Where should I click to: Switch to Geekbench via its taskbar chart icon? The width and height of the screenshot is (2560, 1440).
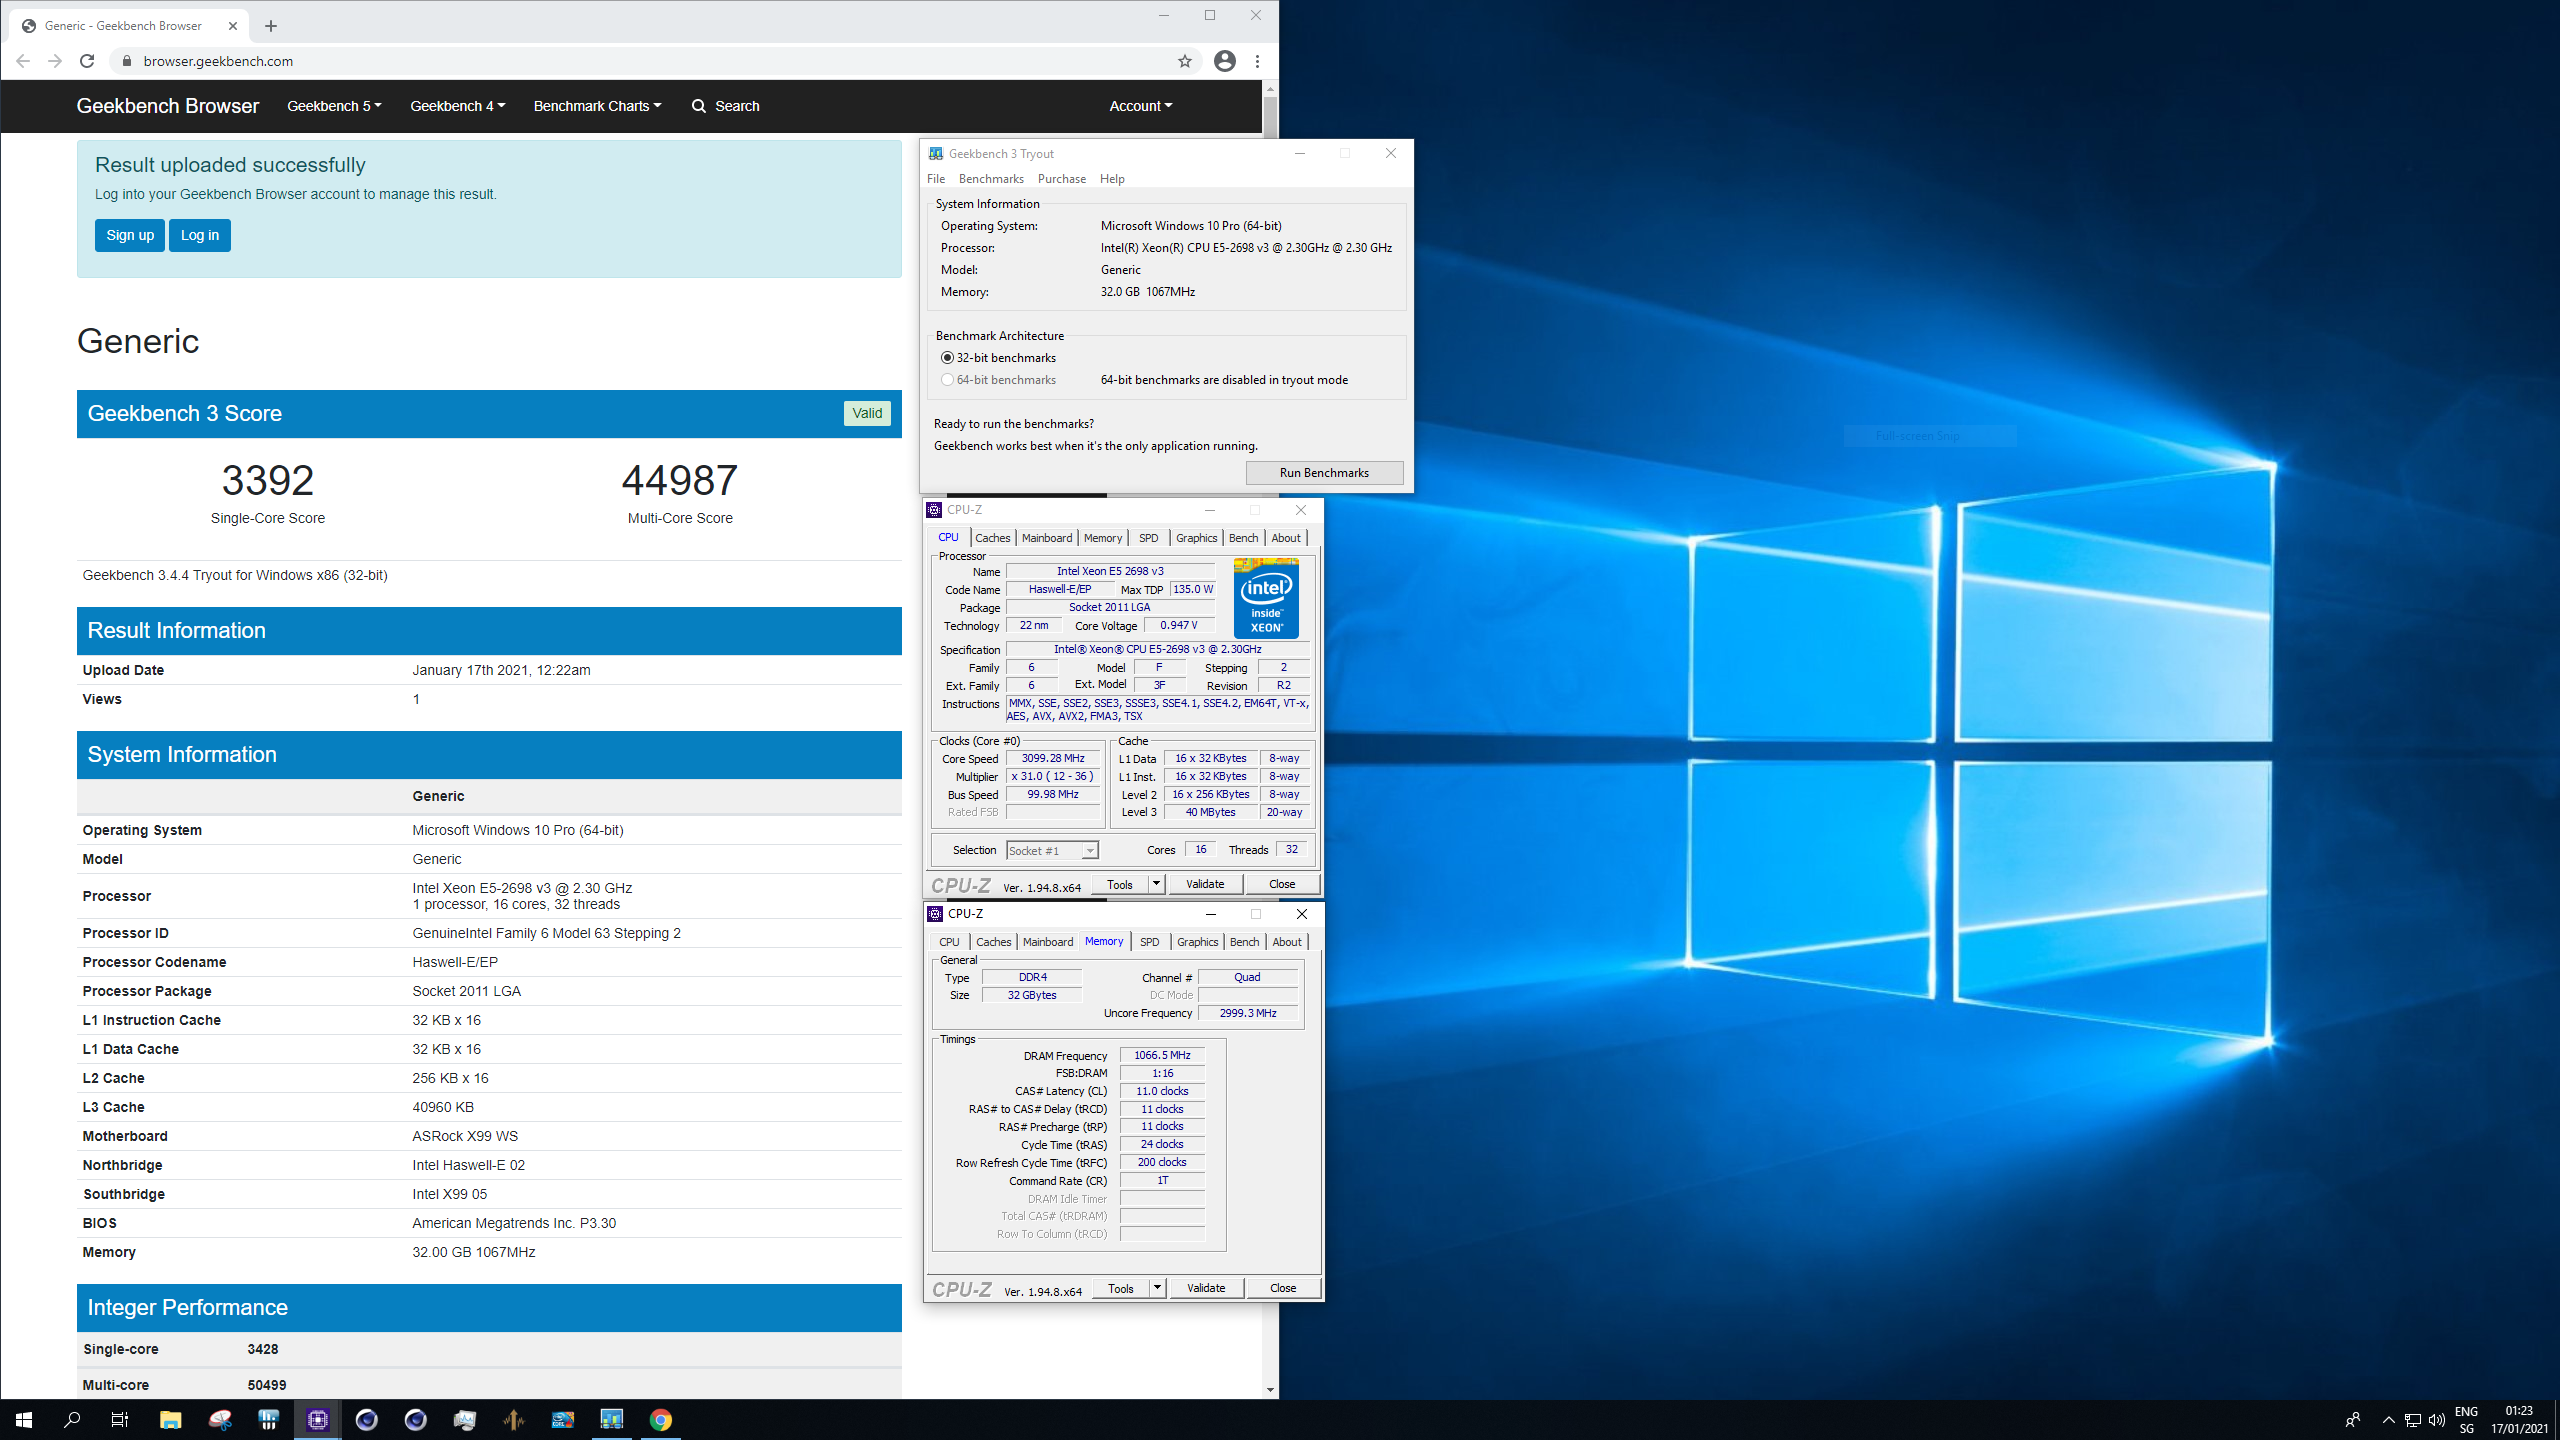tap(612, 1420)
